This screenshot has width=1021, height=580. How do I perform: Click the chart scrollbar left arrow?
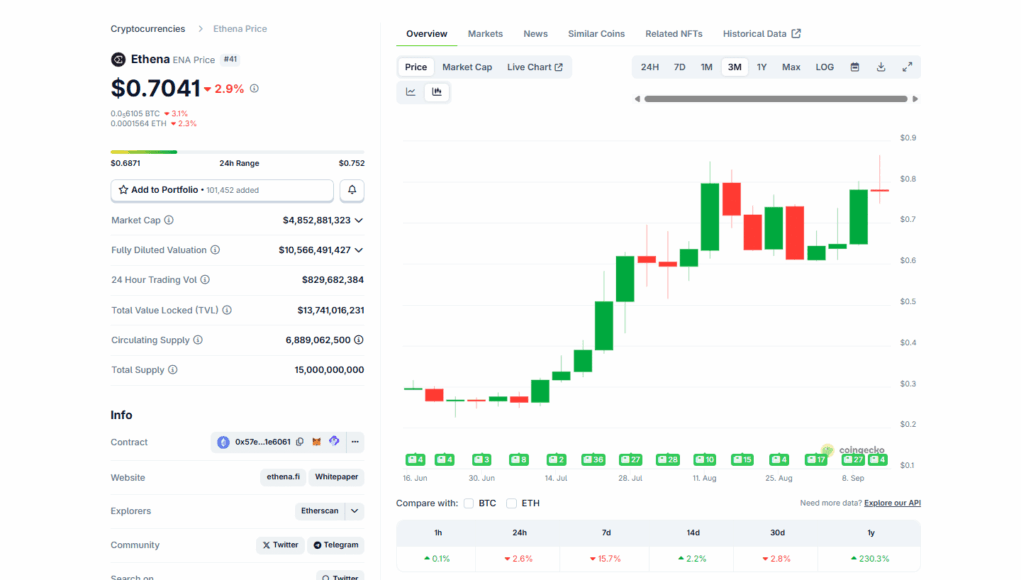637,99
